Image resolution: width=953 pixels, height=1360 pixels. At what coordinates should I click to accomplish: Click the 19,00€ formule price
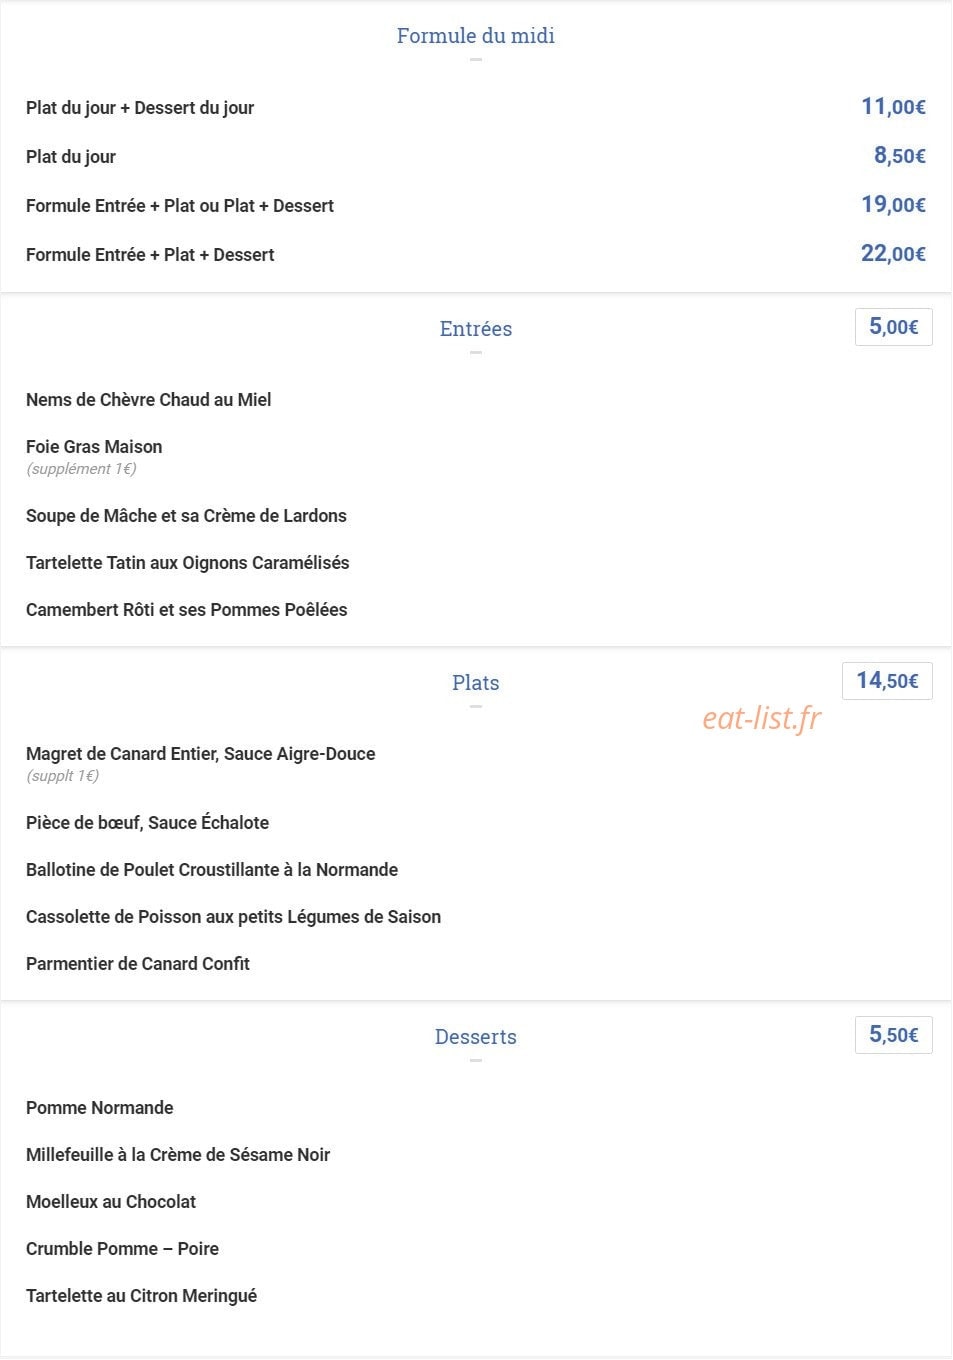(894, 205)
